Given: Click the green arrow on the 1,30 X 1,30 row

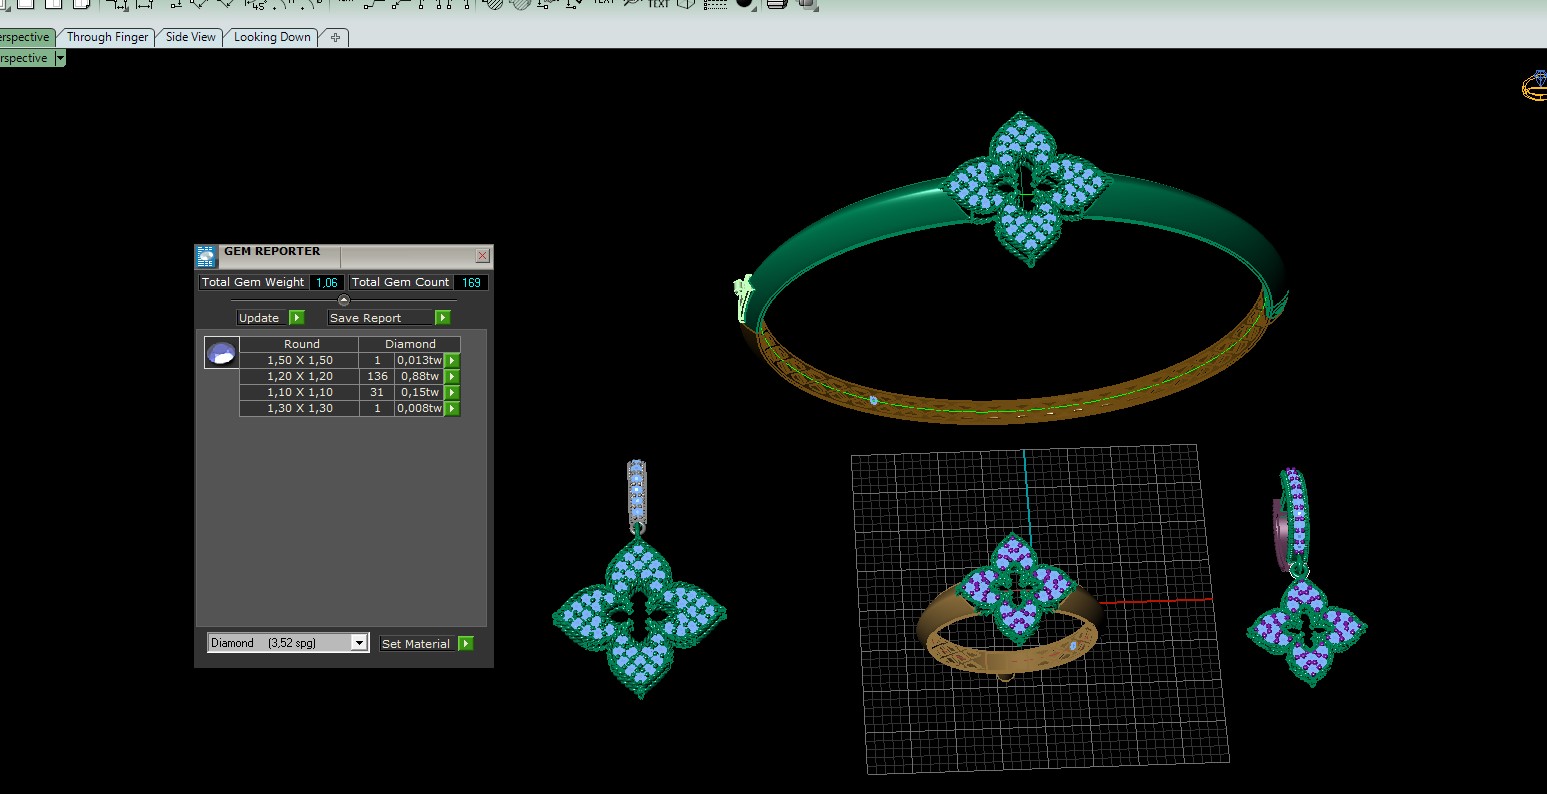Looking at the screenshot, I should click(x=452, y=408).
